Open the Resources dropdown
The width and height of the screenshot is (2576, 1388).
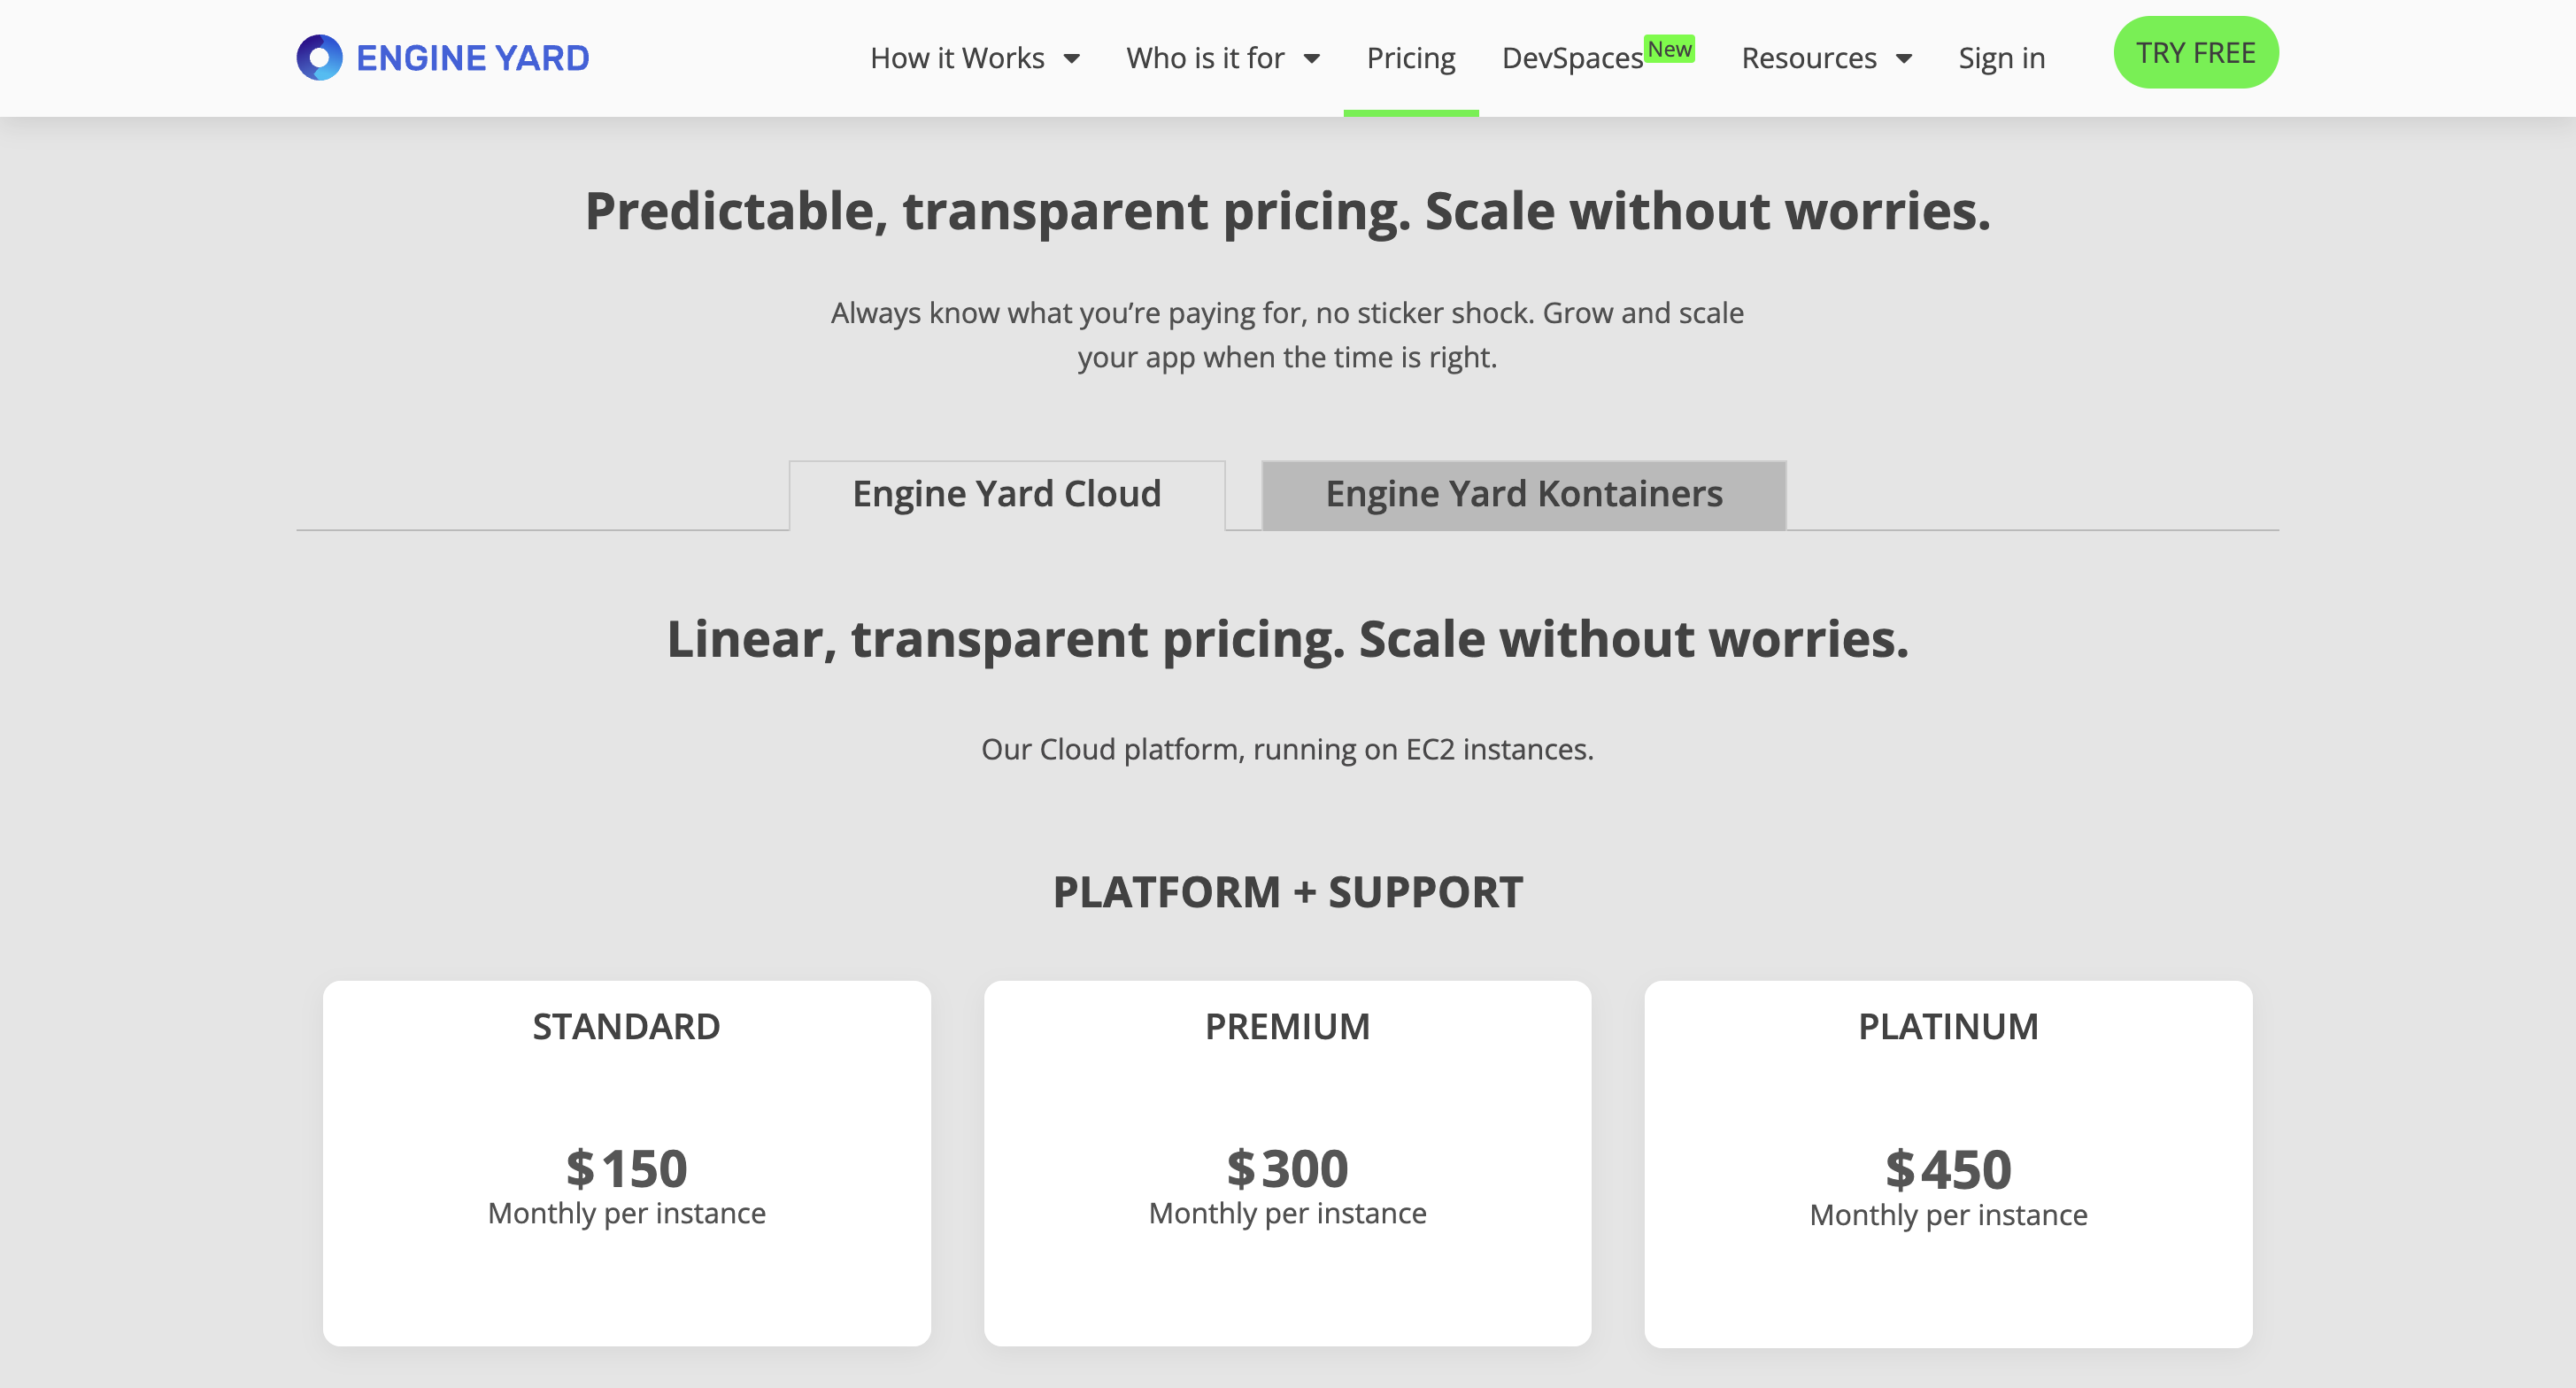[x=1827, y=58]
